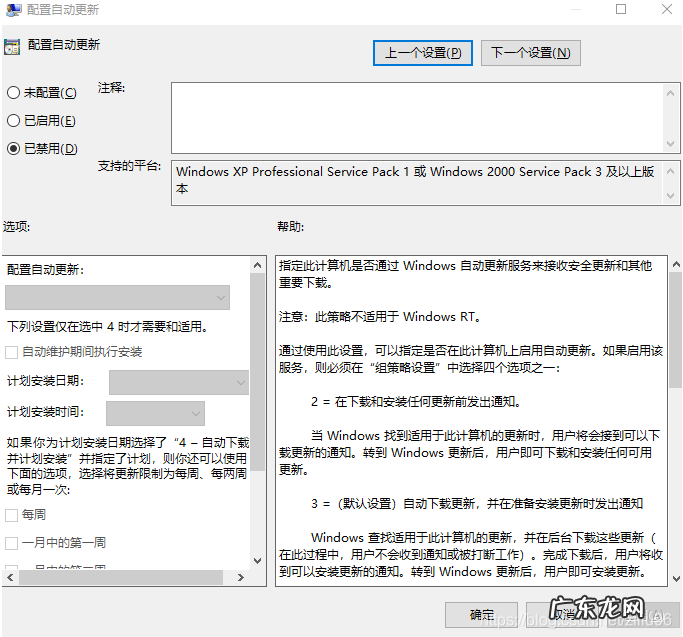
Task: Click the policy icon beside 配置自动更新 heading
Action: coord(12,46)
